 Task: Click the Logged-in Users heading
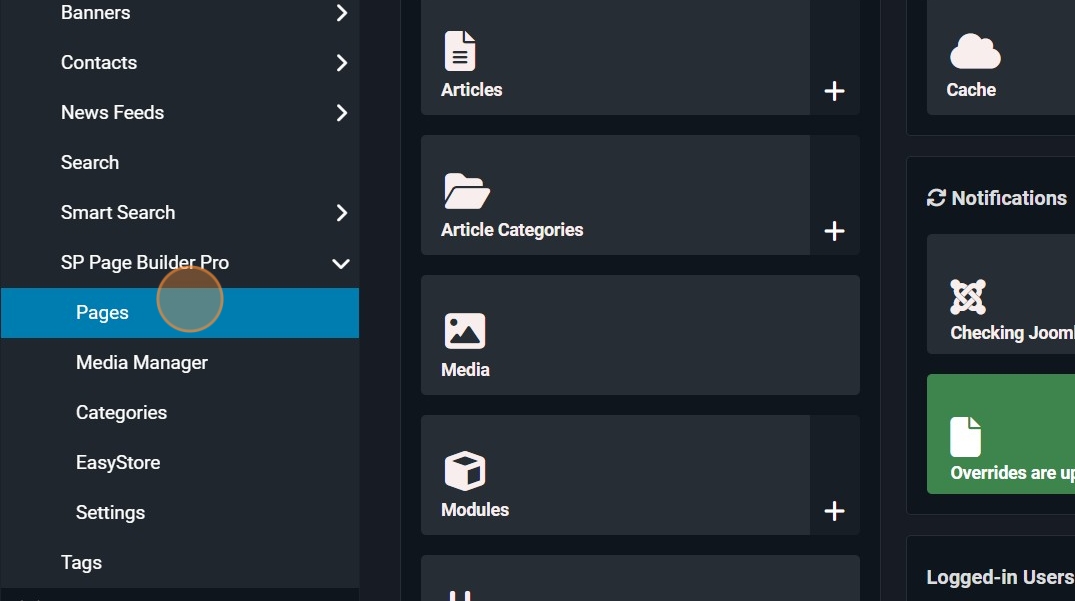tap(1000, 577)
